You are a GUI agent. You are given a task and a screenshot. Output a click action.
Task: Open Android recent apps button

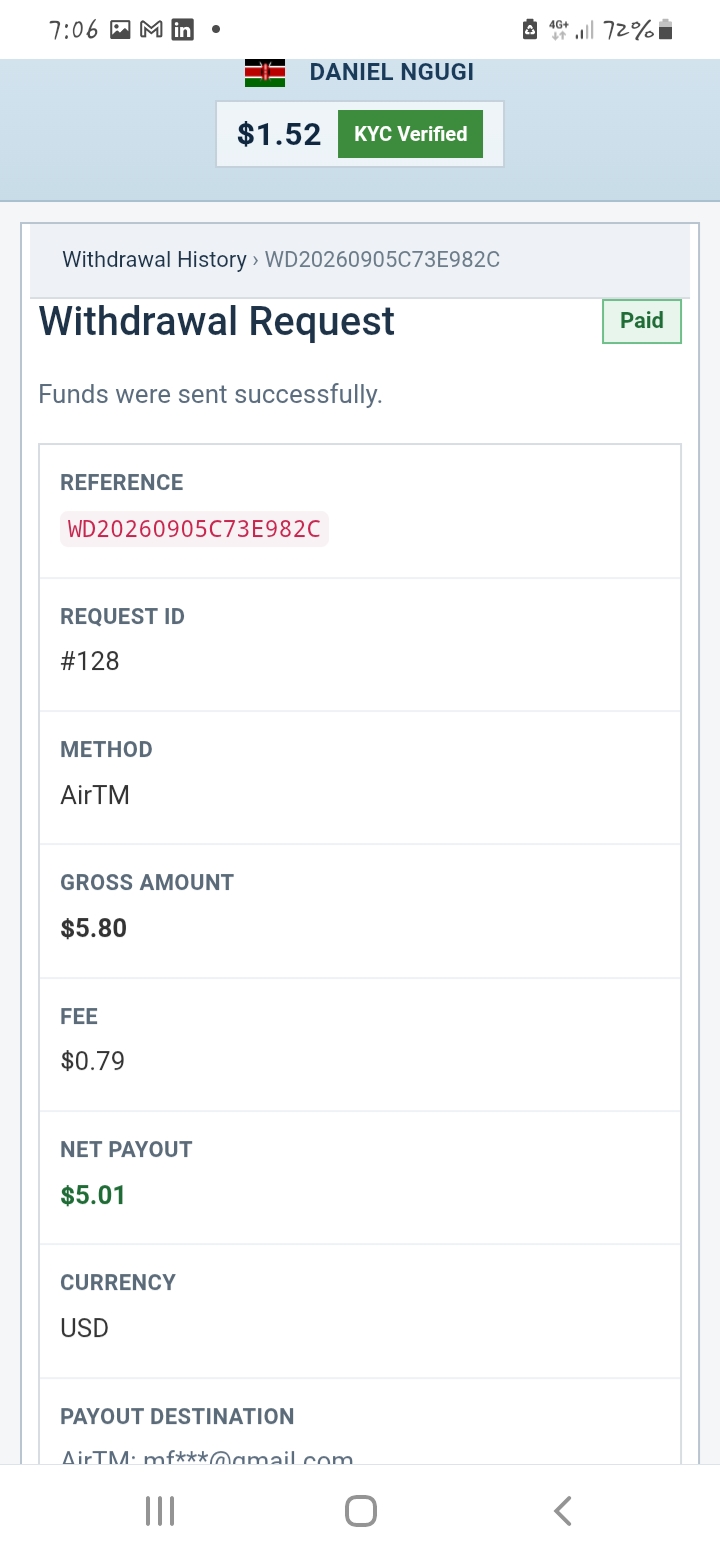click(x=160, y=1511)
